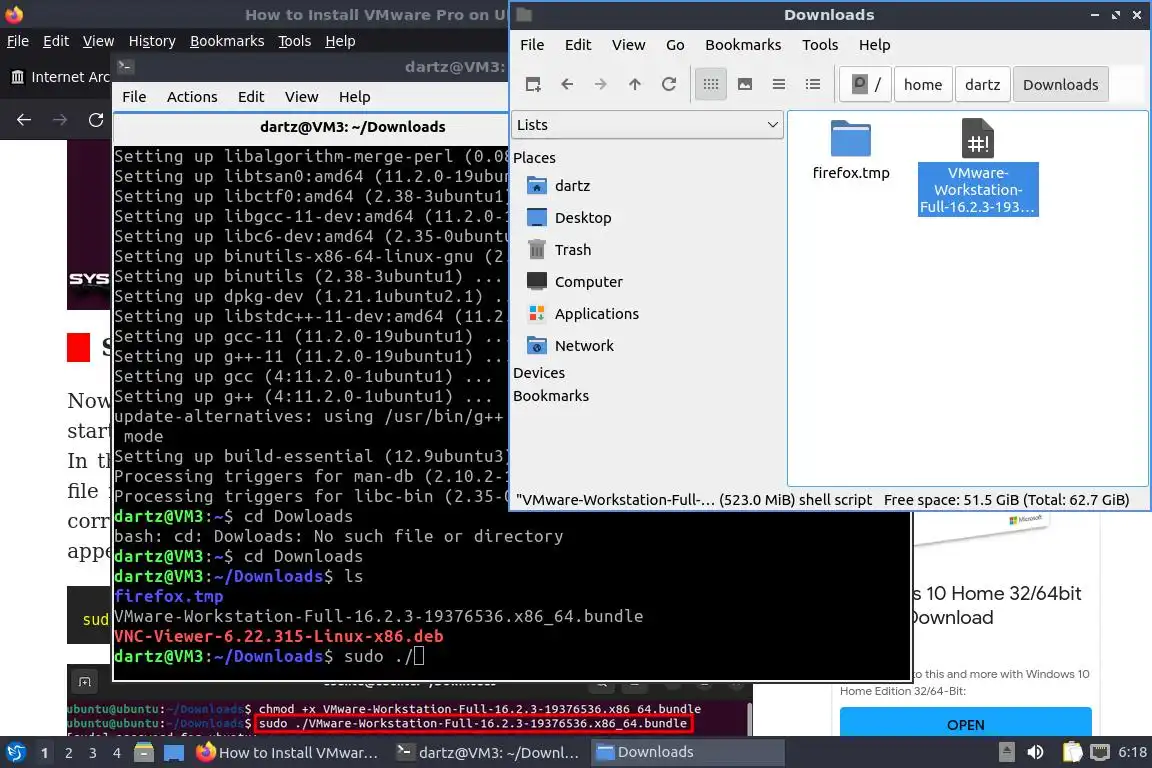Select Computer in Places sidebar

click(x=575, y=281)
